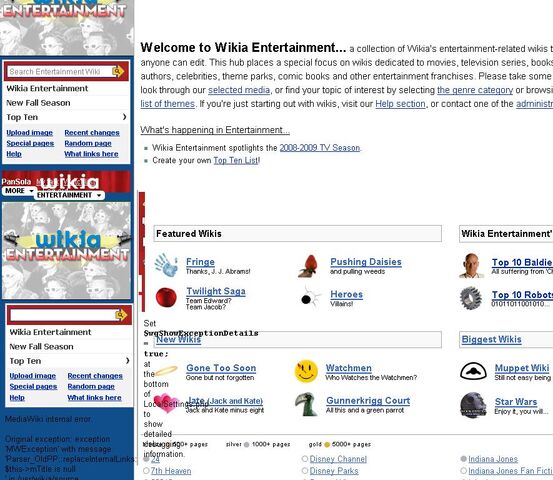553x480 pixels.
Task: Select the circle marker next to Disney Channel
Action: pos(305,459)
